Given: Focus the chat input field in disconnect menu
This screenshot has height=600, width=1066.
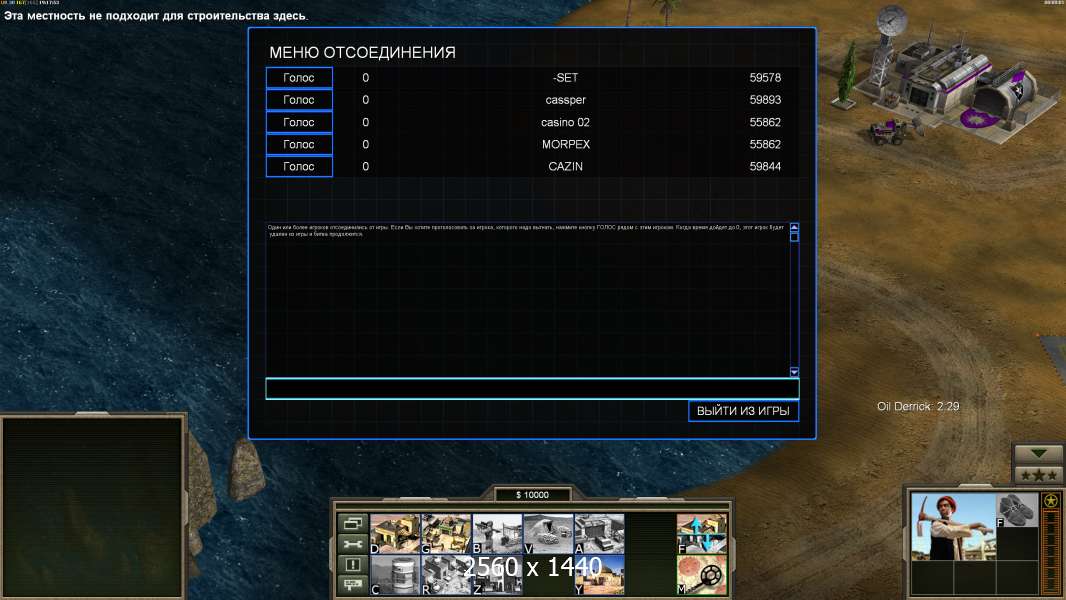Looking at the screenshot, I should click(532, 389).
